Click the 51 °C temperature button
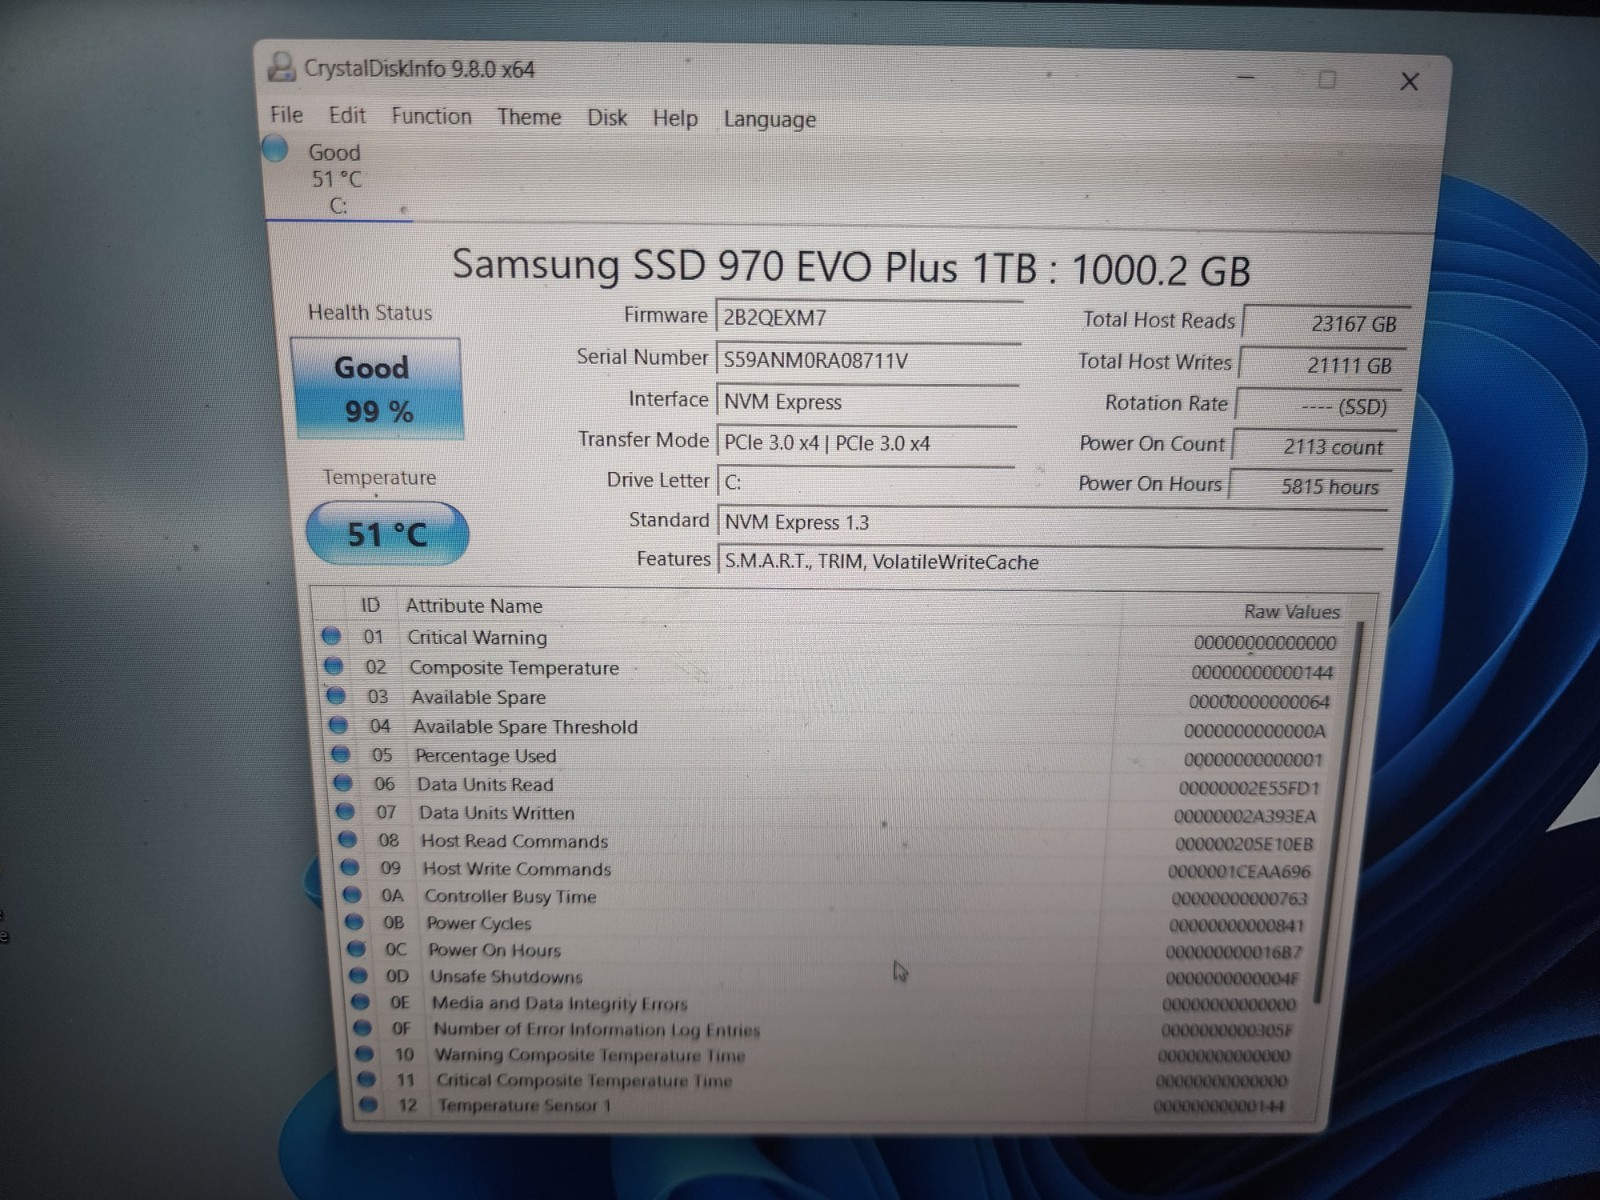1600x1200 pixels. point(386,534)
